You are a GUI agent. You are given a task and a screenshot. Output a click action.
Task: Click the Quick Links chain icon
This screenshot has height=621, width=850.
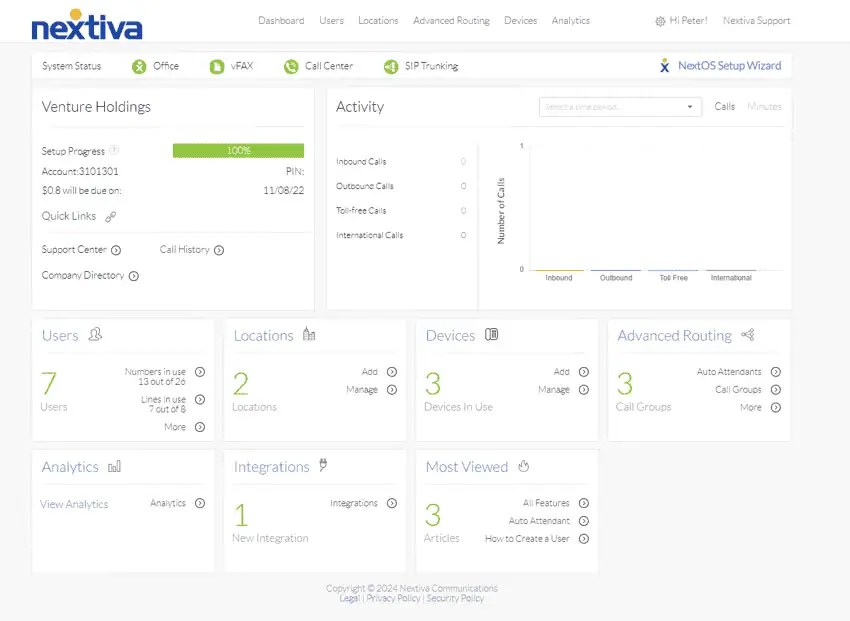111,217
